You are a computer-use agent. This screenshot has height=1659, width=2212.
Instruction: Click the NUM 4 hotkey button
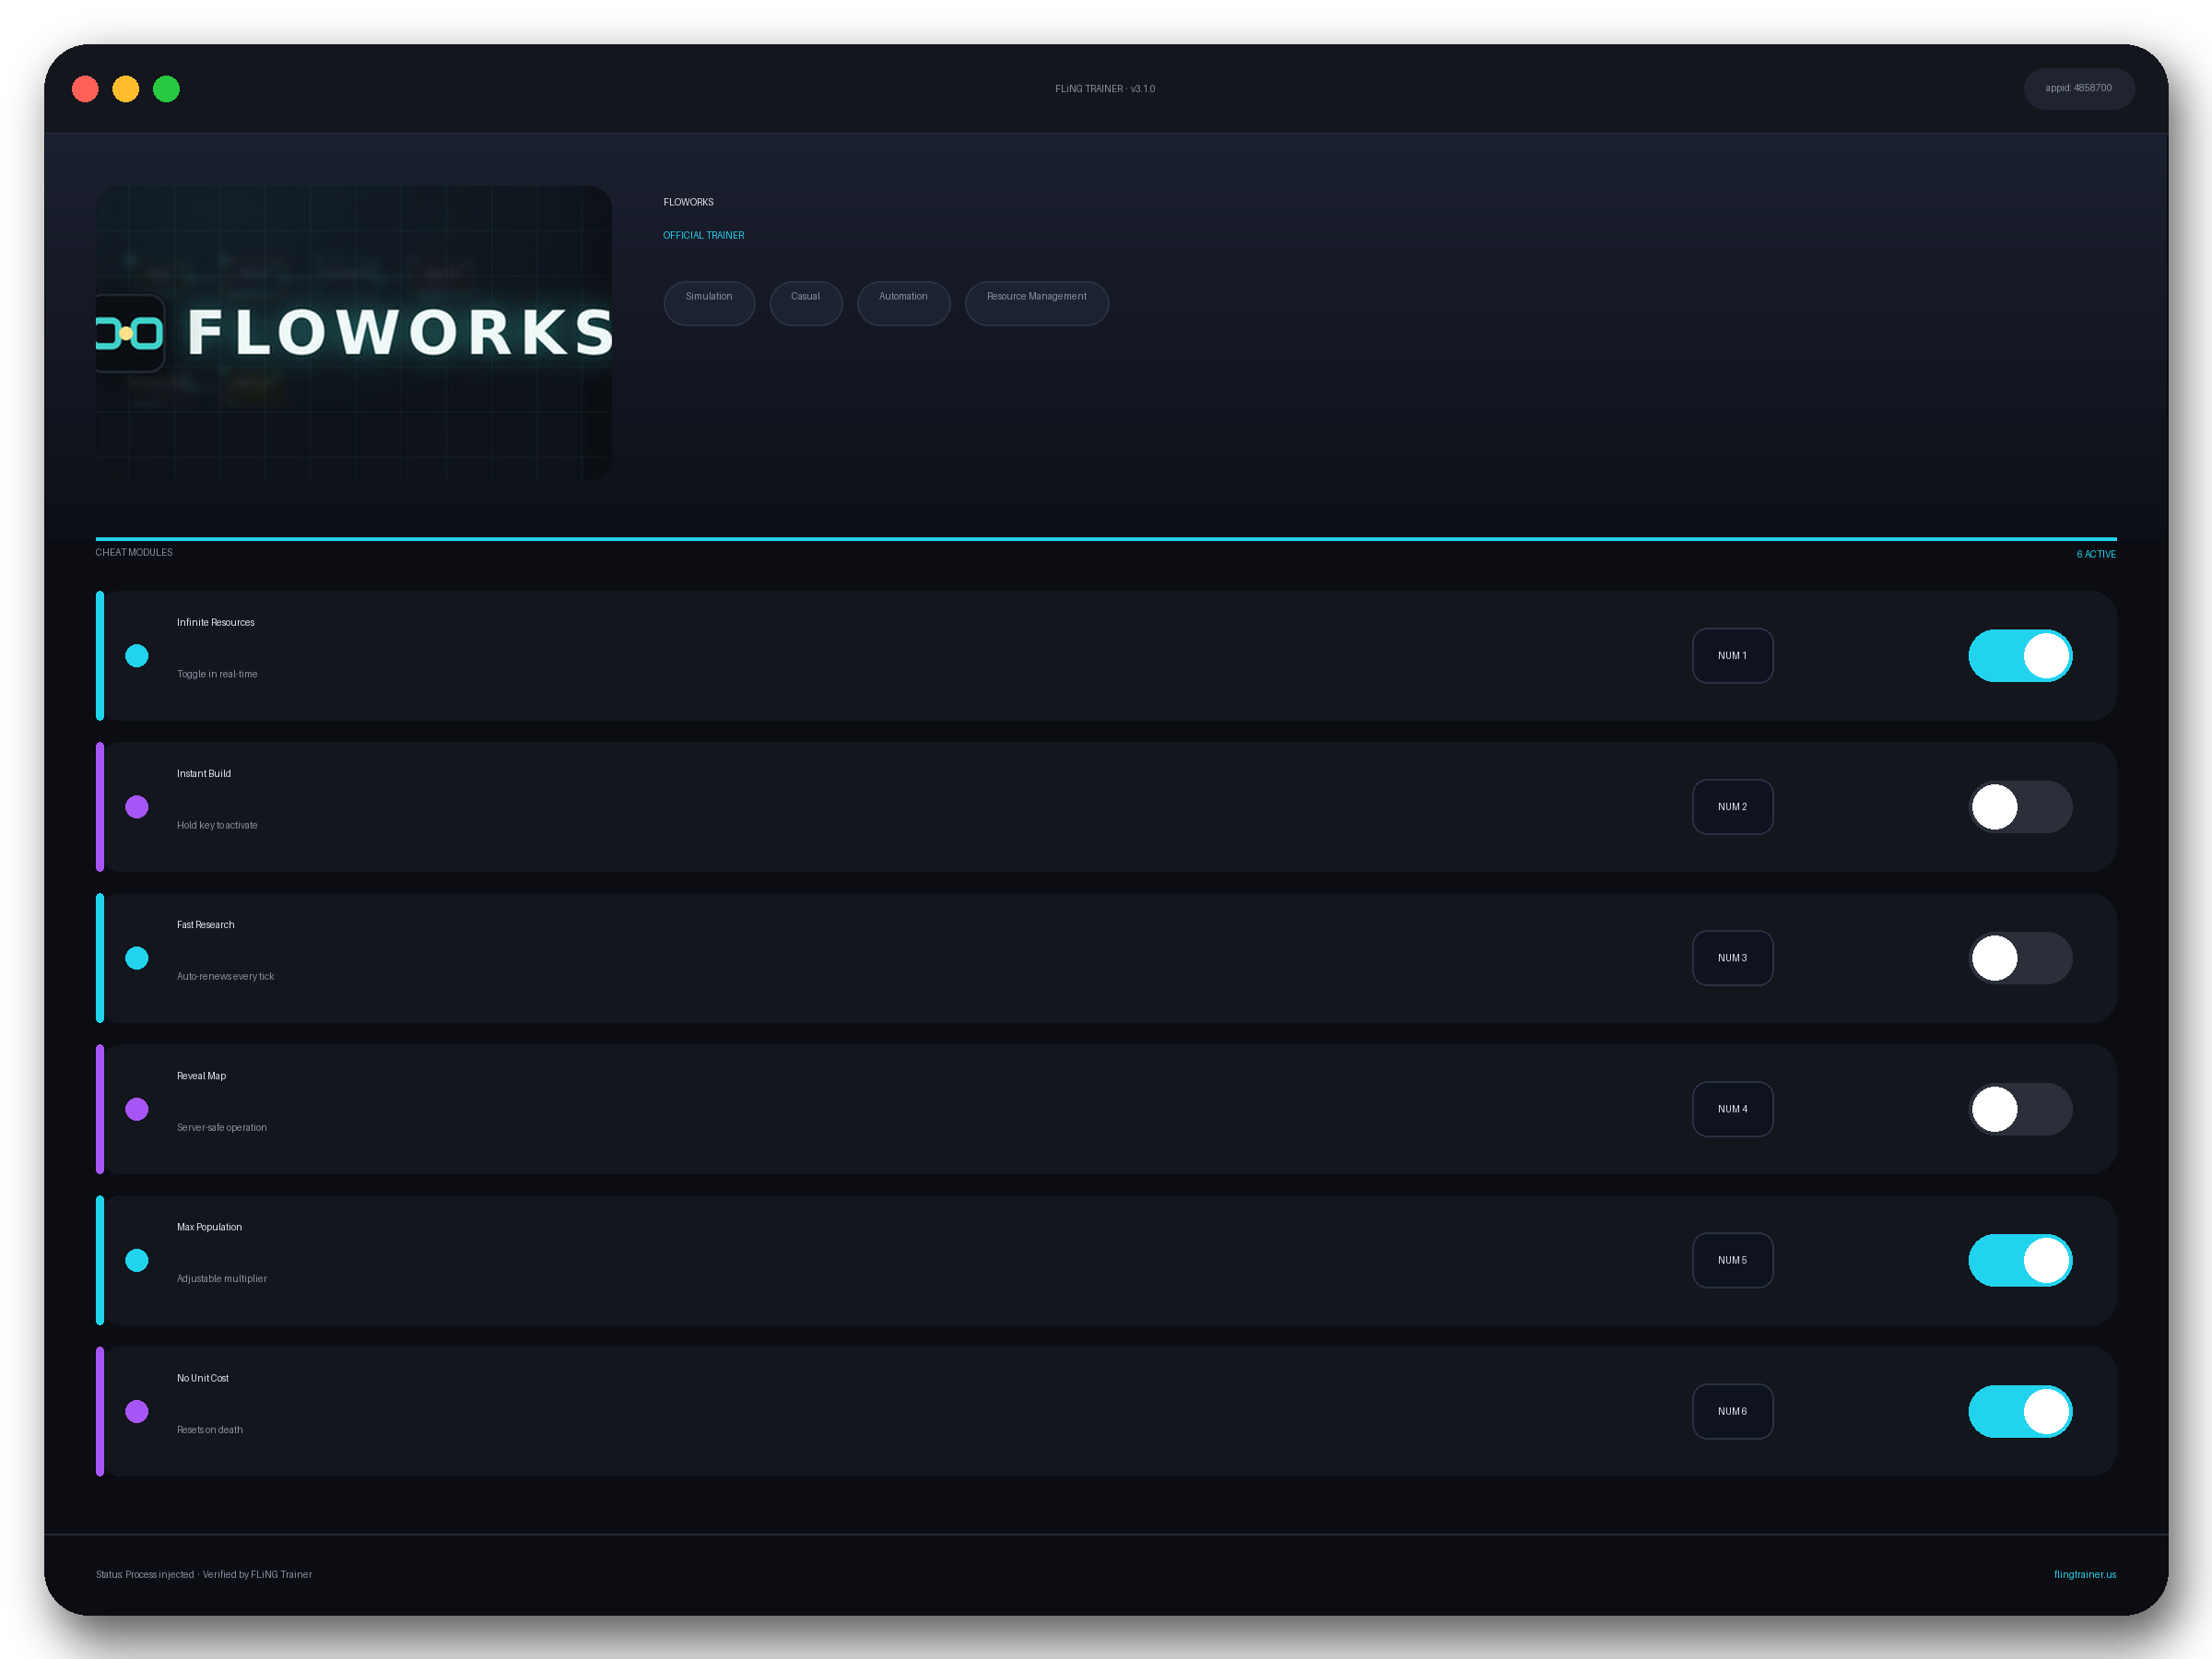[1732, 1109]
